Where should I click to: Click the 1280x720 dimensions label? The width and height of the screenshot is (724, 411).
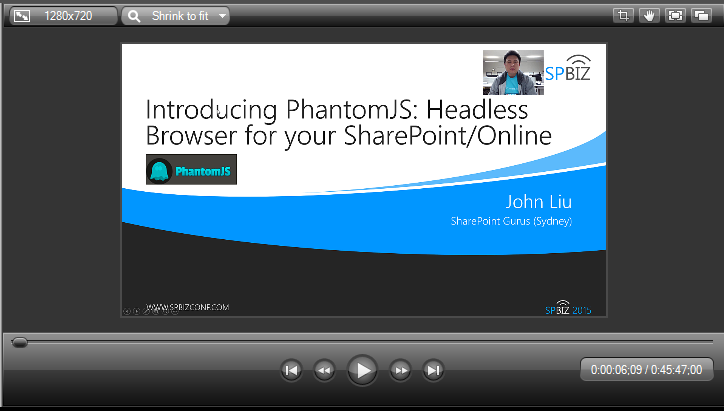(68, 16)
